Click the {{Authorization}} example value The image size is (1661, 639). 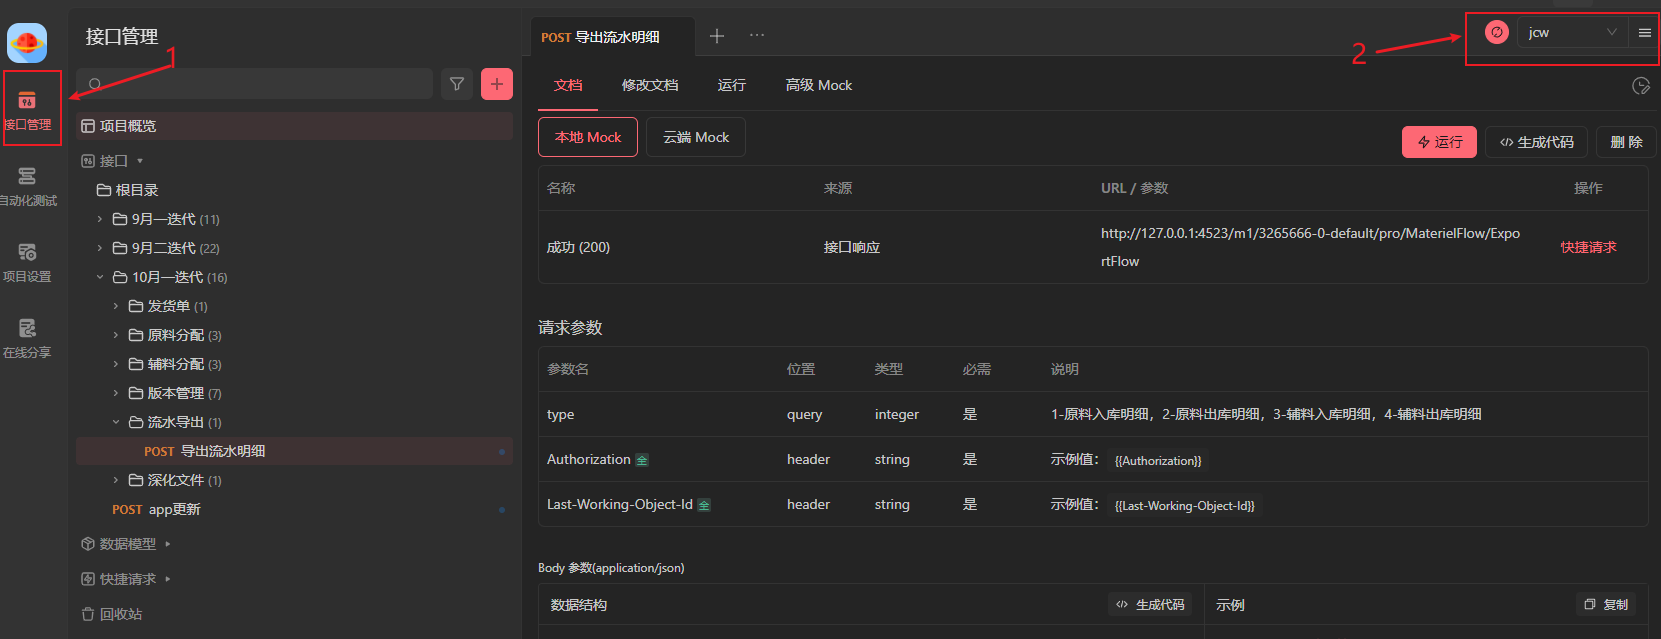[1158, 460]
